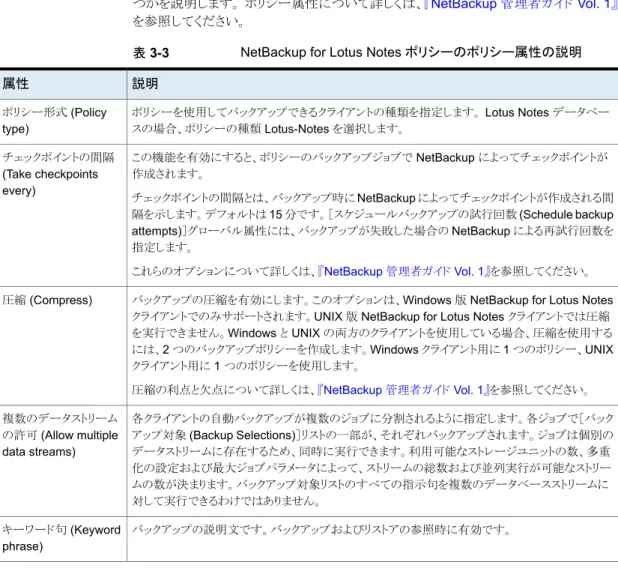This screenshot has width=618, height=568.
Task: Select the Allow multiple data streams cell
Action: point(63,461)
